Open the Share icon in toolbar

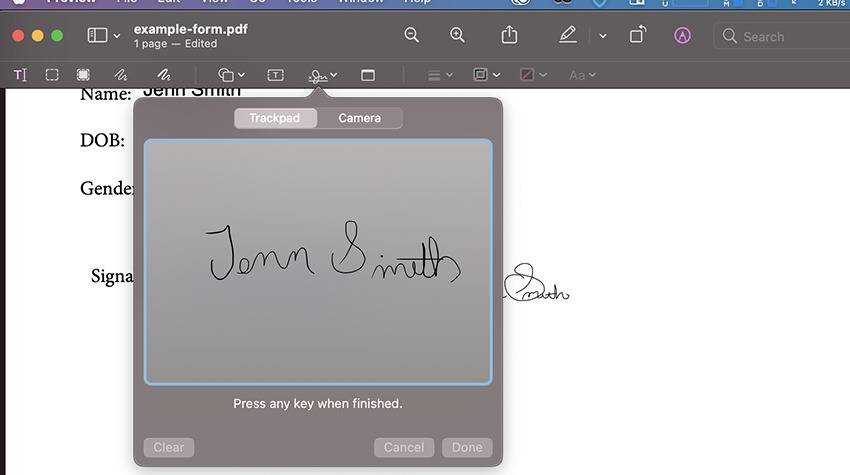509,35
